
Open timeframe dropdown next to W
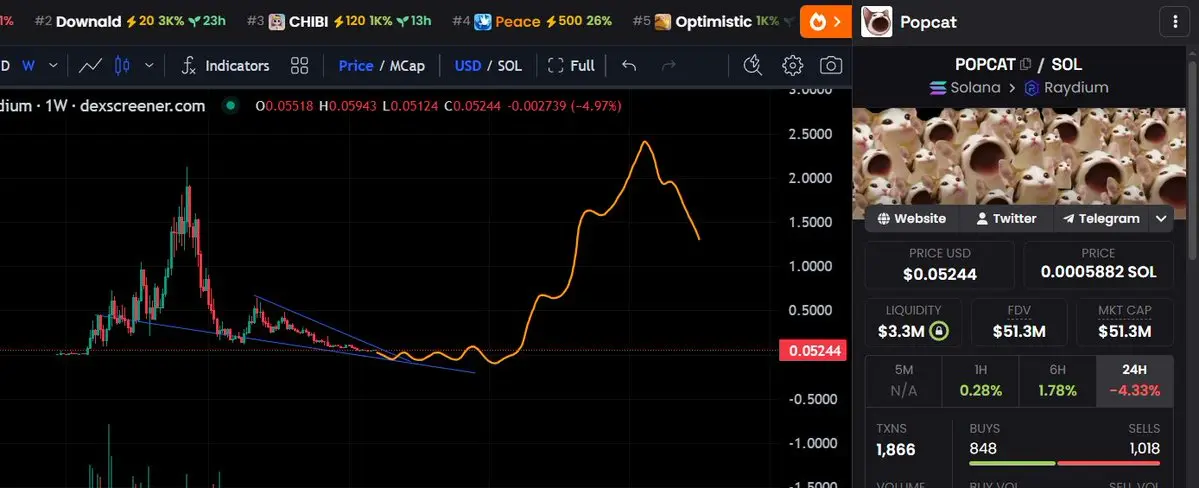point(53,66)
